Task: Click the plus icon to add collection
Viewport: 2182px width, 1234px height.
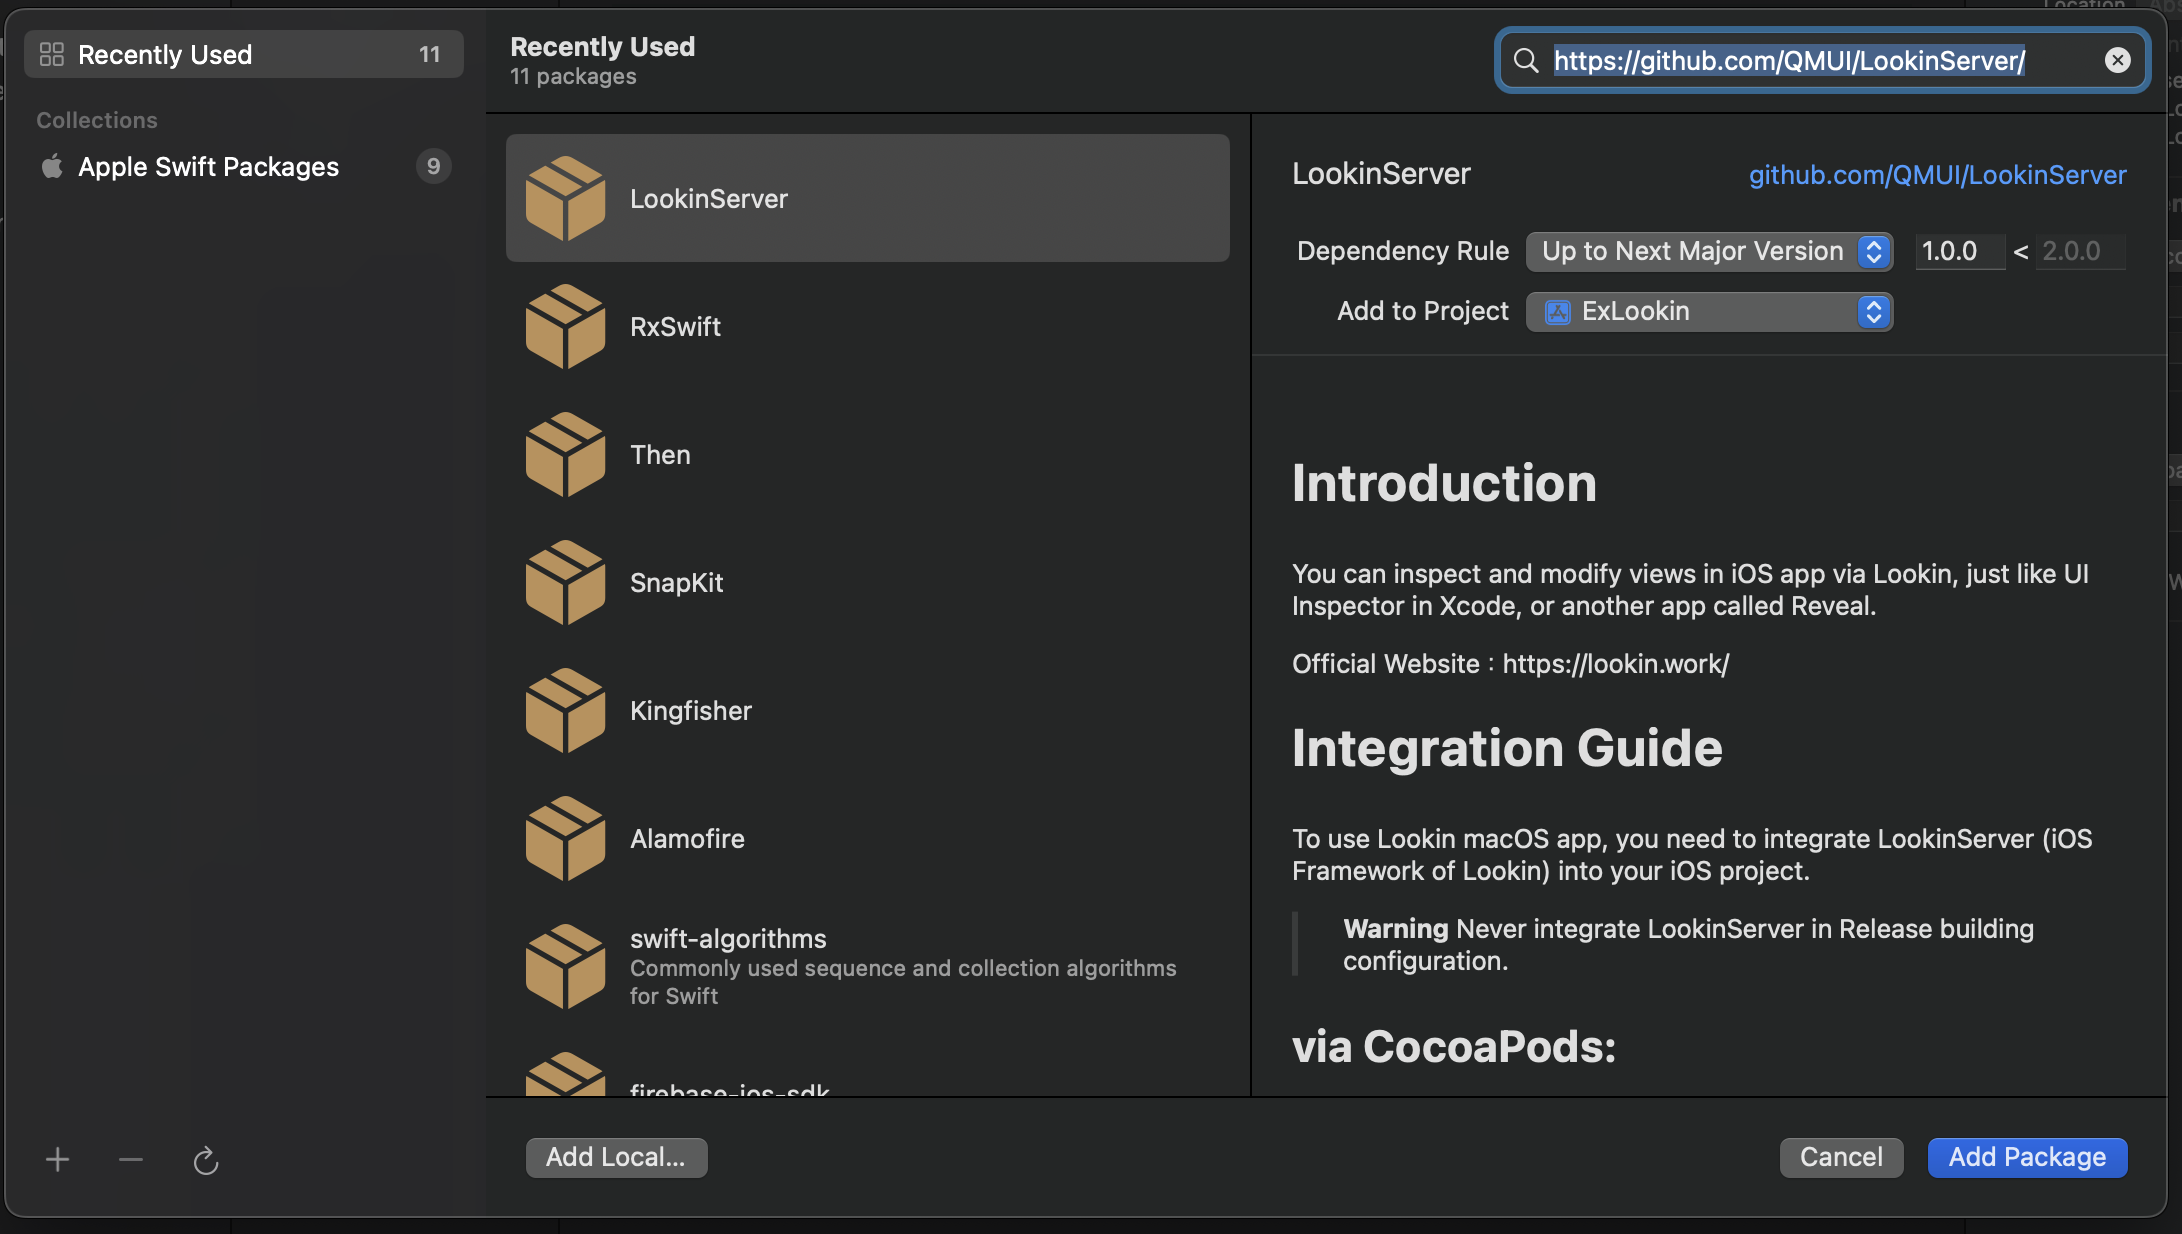Action: pyautogui.click(x=58, y=1159)
